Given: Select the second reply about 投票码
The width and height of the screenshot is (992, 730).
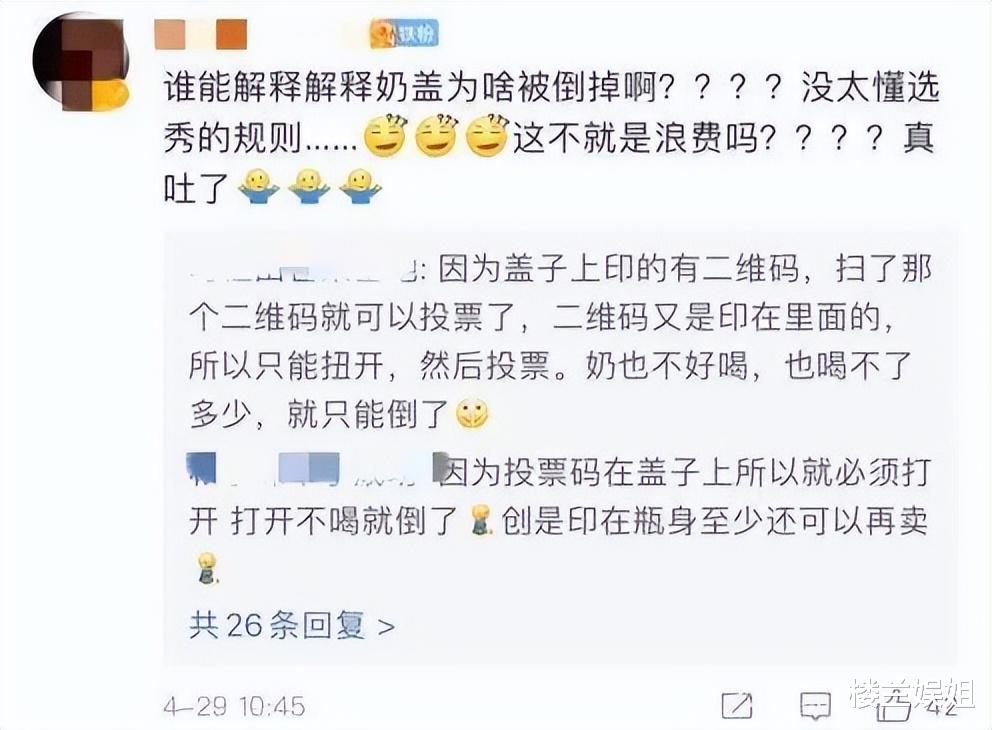Looking at the screenshot, I should pos(560,517).
